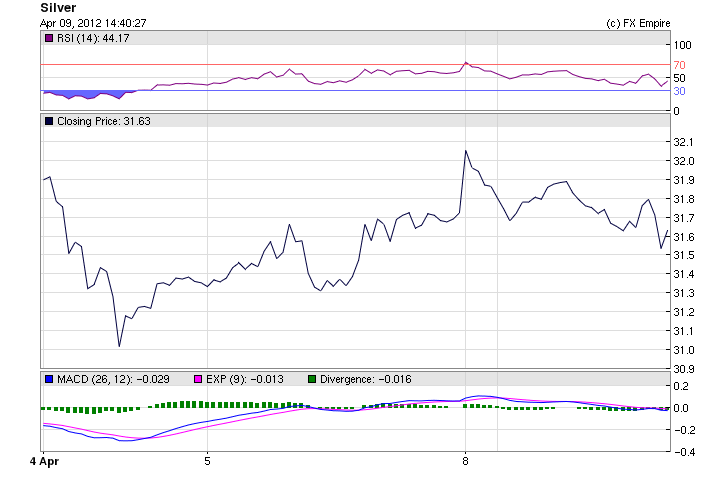This screenshot has height=487, width=710.
Task: Click the 'Divergence: -0.016' label
Action: coord(366,379)
